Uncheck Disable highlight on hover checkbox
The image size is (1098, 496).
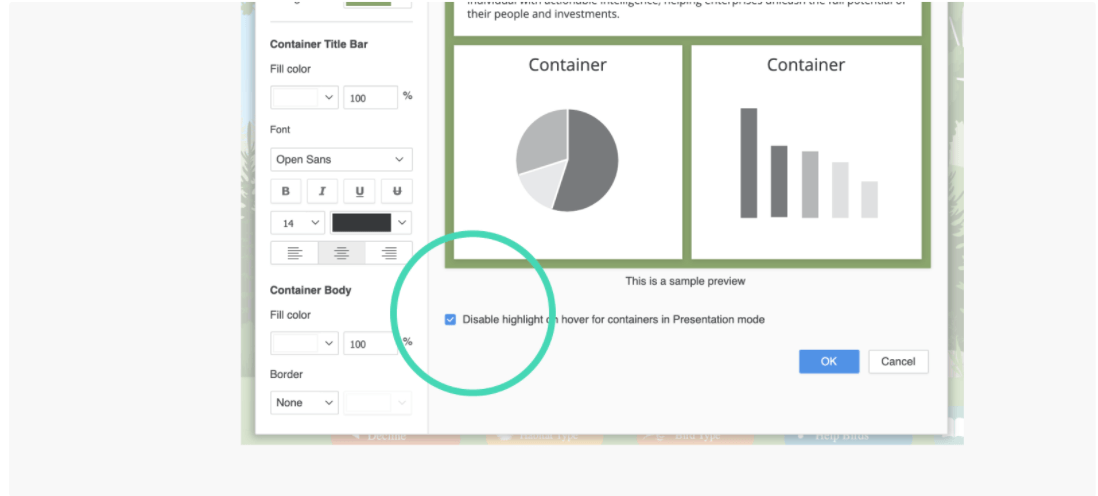[x=450, y=320]
